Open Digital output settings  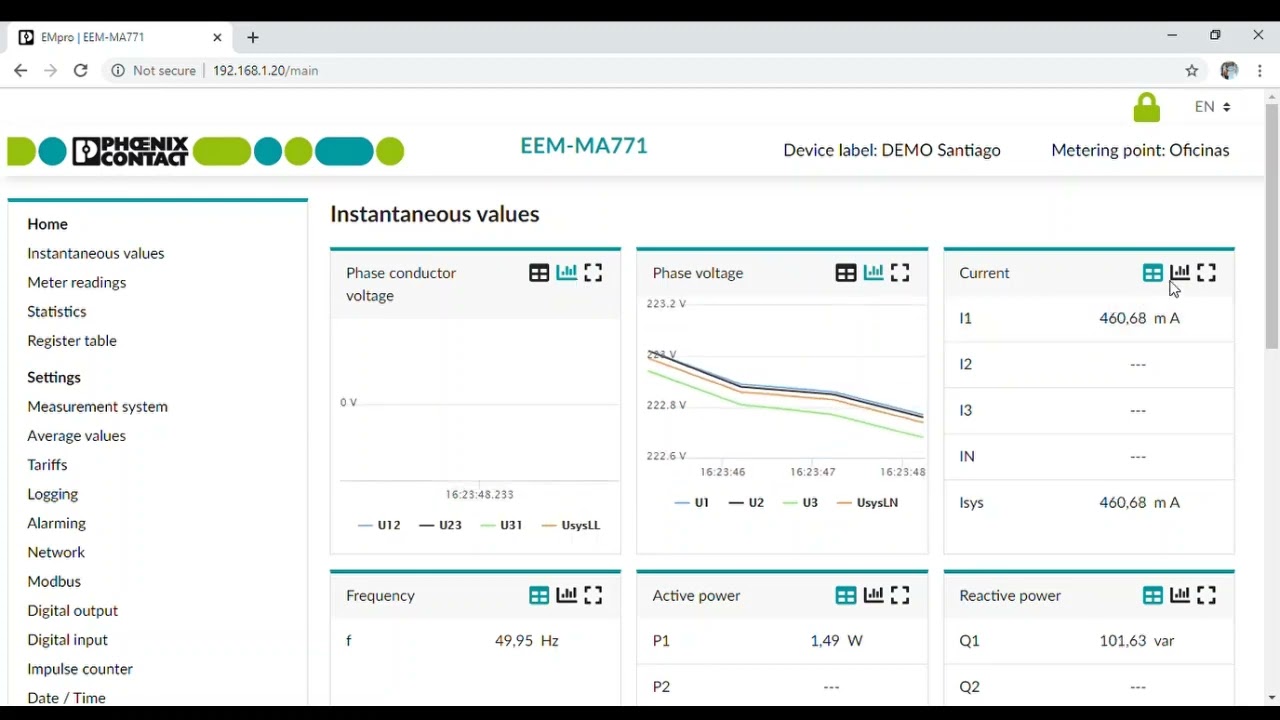pyautogui.click(x=73, y=610)
